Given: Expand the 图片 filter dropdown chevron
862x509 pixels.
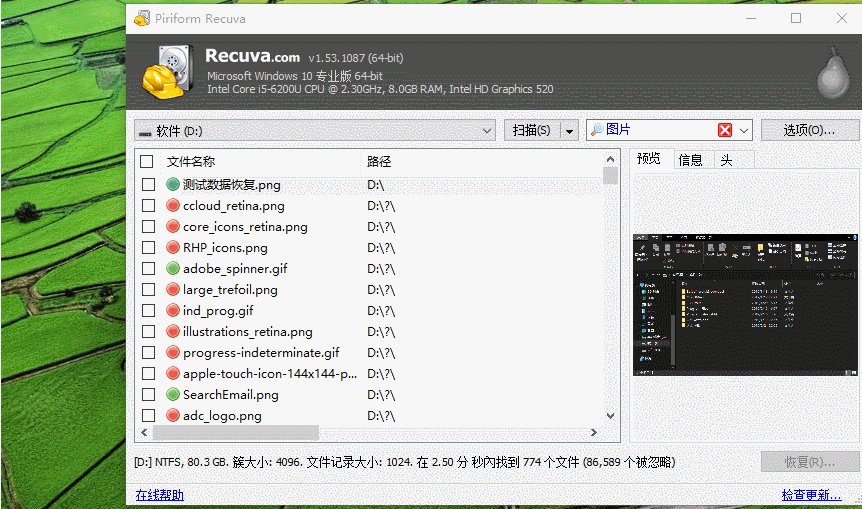Looking at the screenshot, I should [744, 131].
